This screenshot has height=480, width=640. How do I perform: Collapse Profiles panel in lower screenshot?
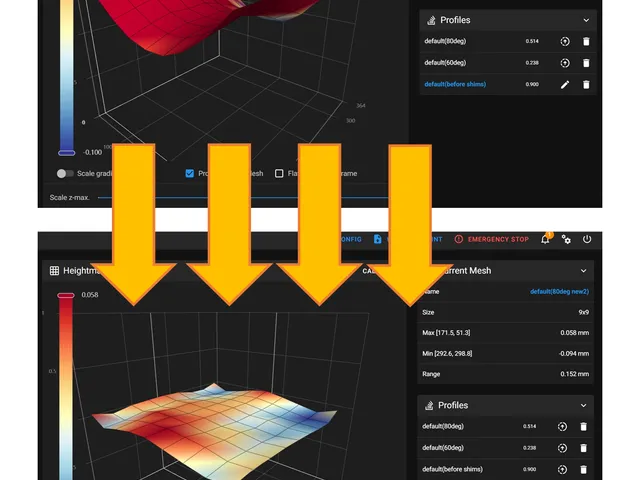coord(584,405)
